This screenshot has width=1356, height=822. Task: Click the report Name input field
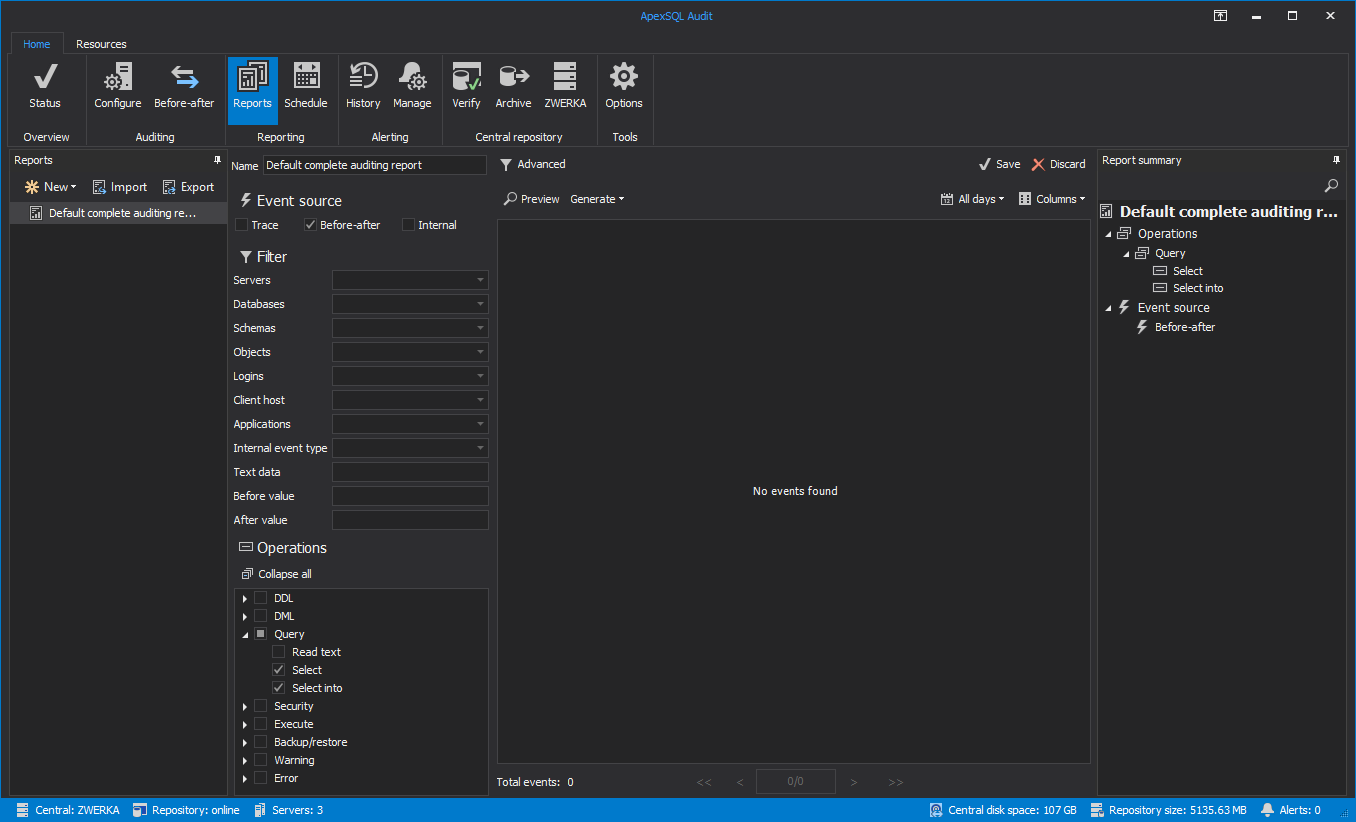[375, 165]
